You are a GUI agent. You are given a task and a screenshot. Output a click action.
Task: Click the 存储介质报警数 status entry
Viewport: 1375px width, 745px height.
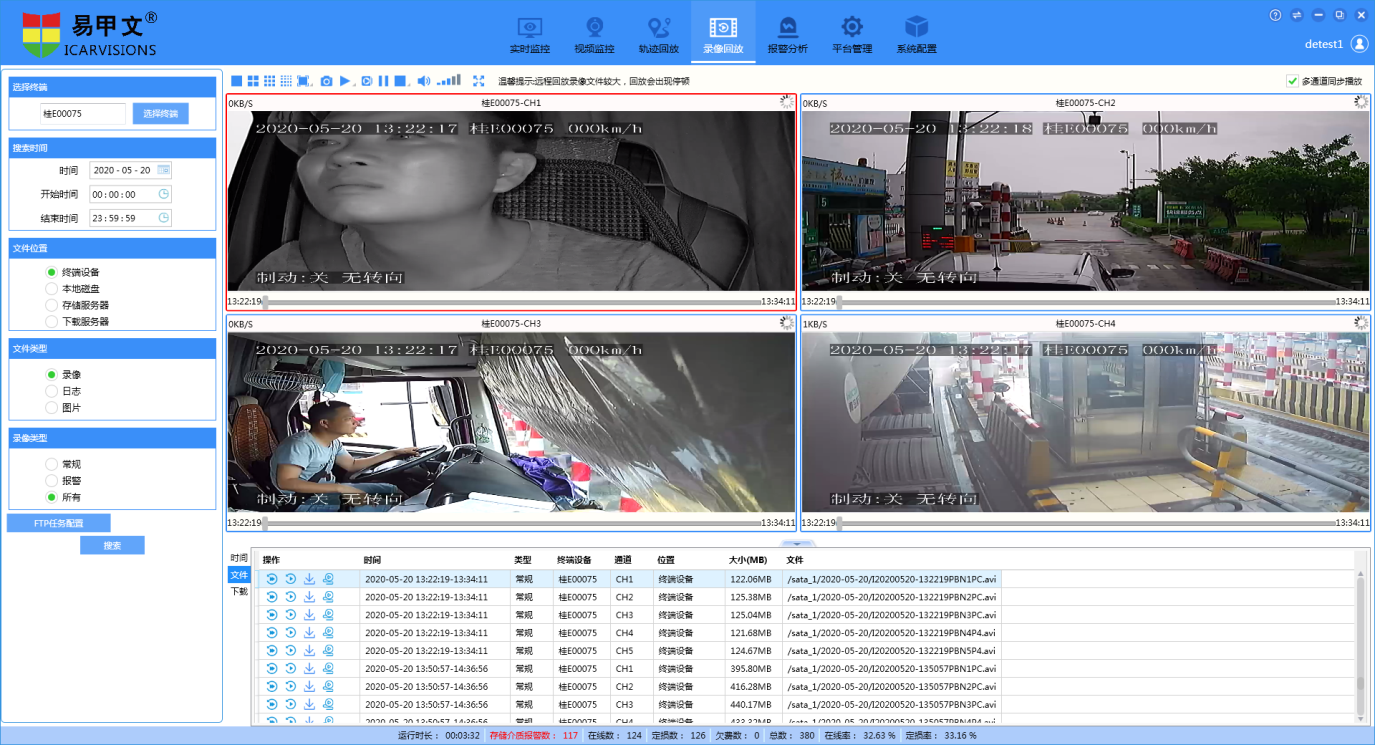(x=534, y=736)
